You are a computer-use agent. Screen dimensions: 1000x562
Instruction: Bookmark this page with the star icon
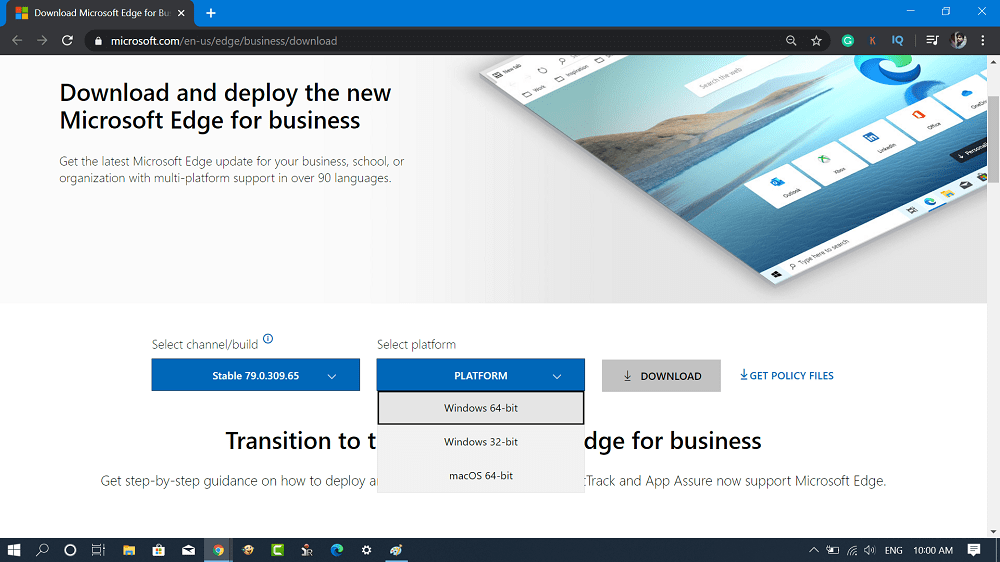(816, 41)
